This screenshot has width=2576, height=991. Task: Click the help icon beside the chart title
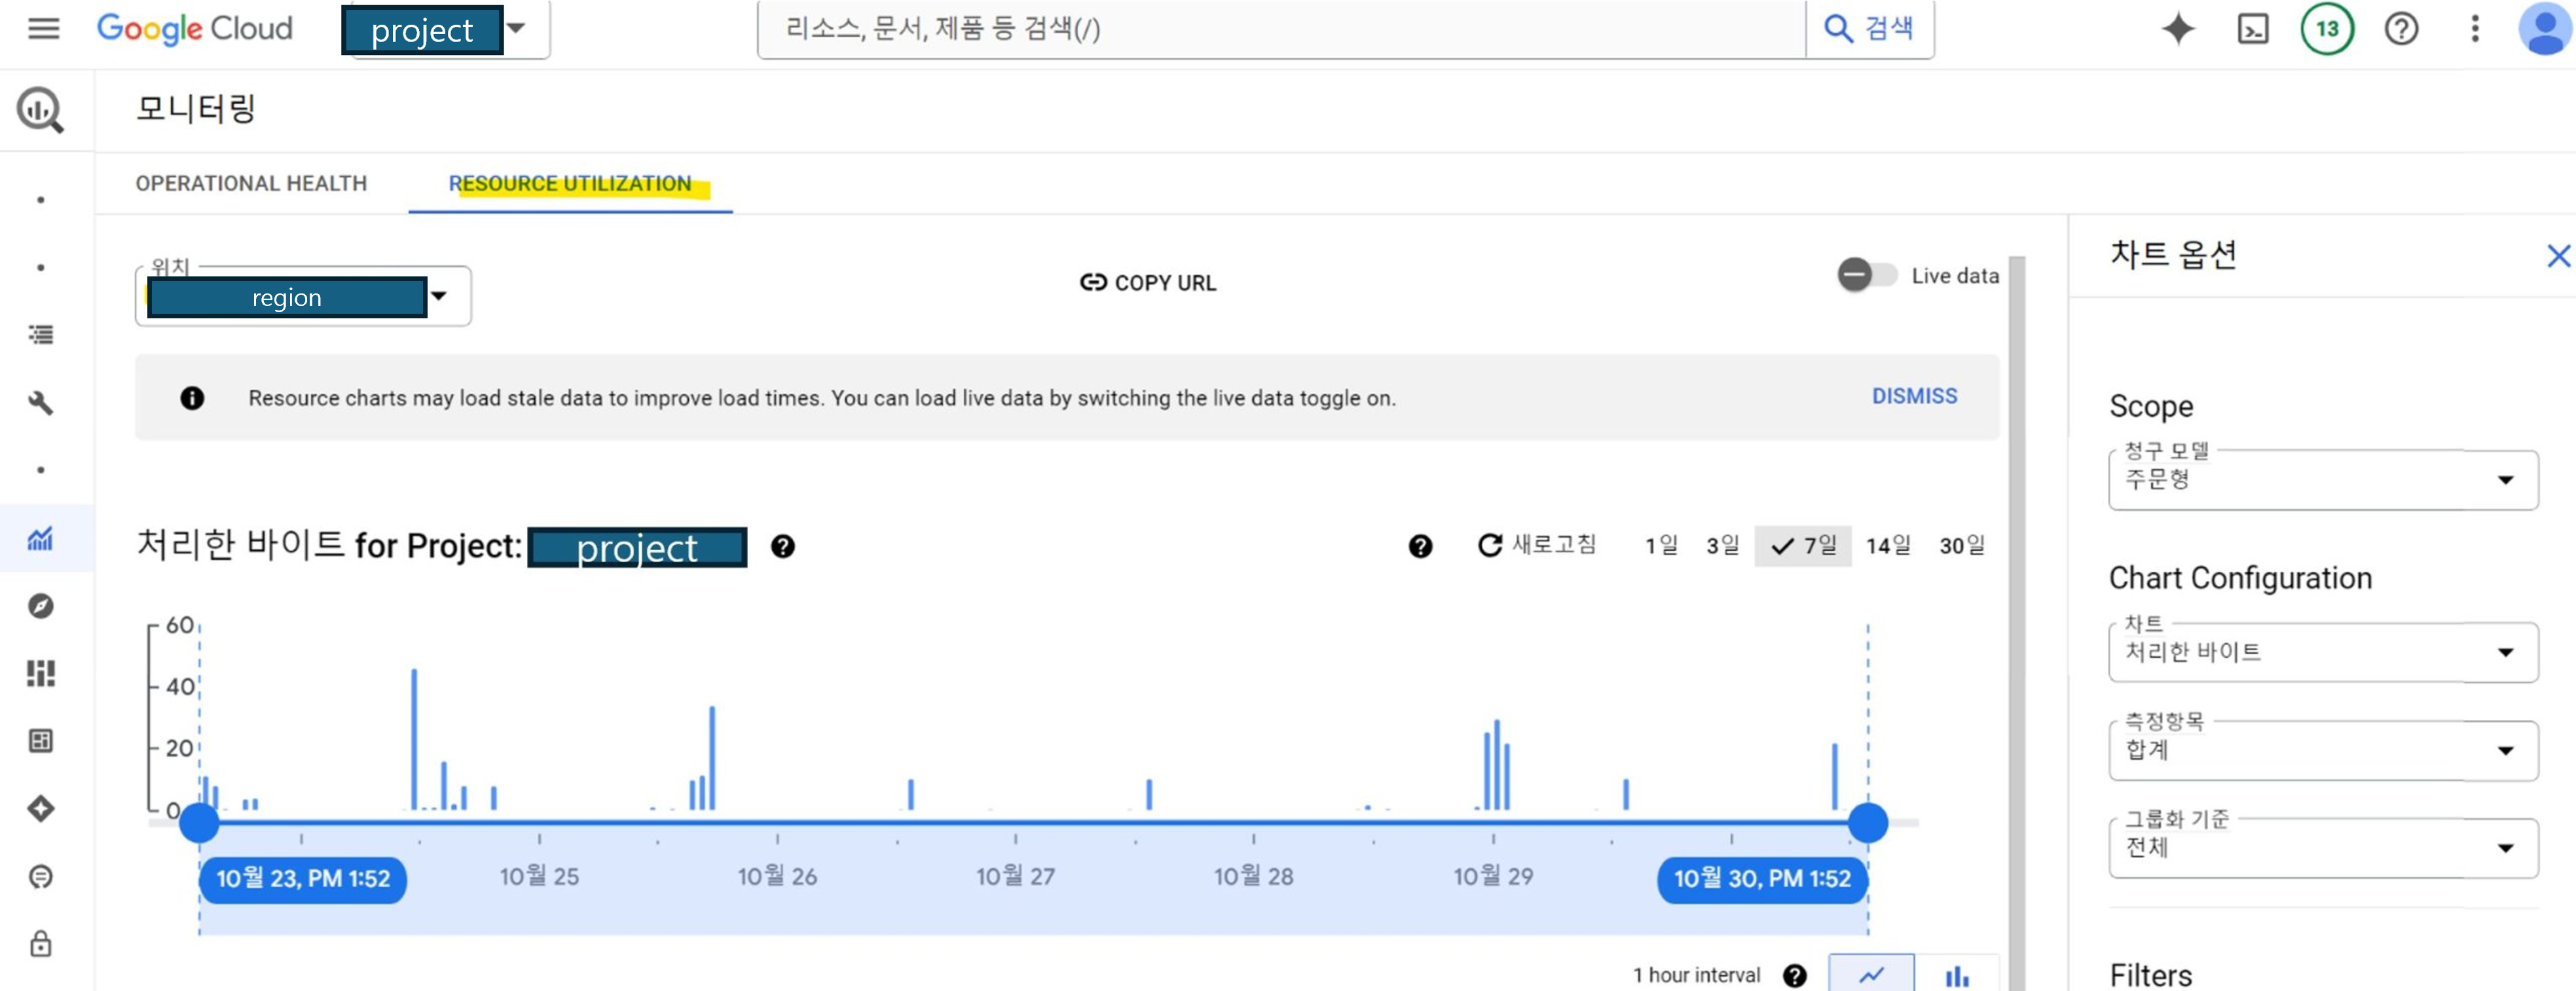point(783,546)
